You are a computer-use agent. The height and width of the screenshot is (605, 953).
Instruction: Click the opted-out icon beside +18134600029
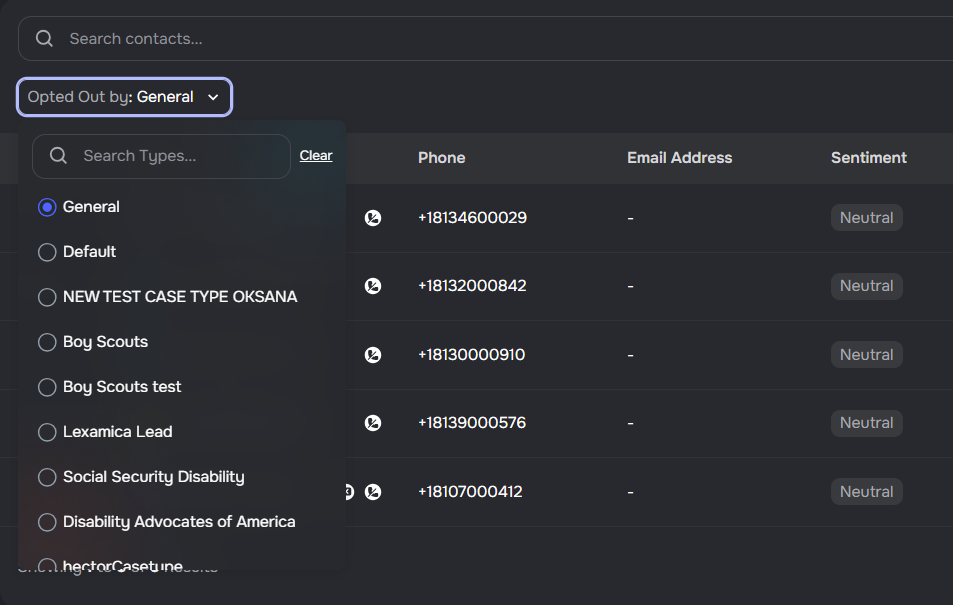click(x=373, y=218)
